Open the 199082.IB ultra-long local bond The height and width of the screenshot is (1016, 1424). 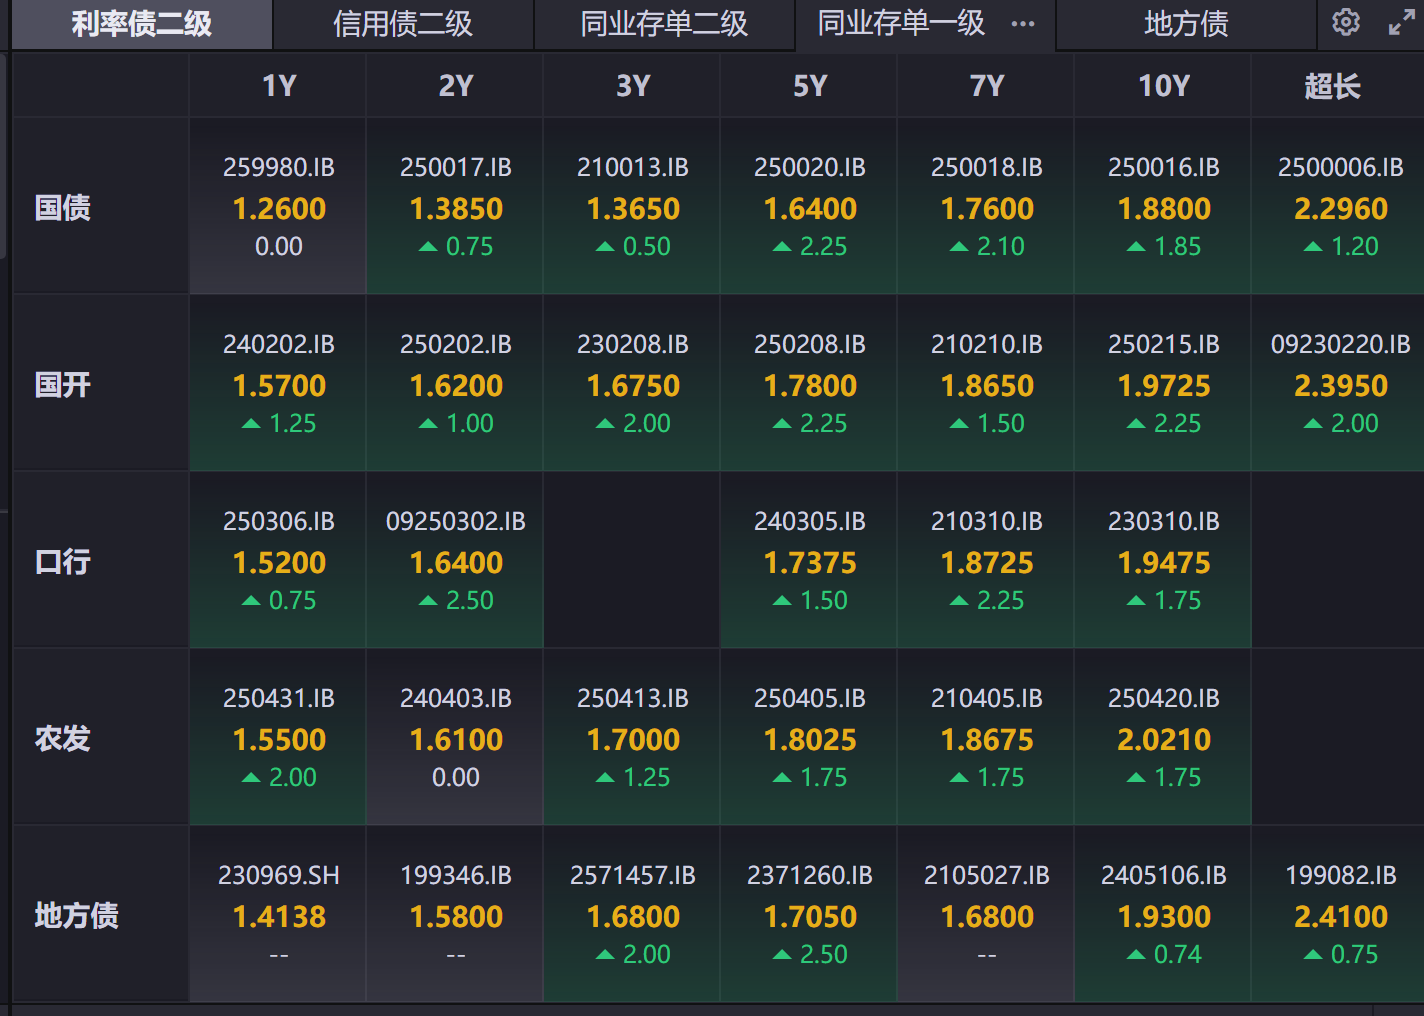point(1340,914)
